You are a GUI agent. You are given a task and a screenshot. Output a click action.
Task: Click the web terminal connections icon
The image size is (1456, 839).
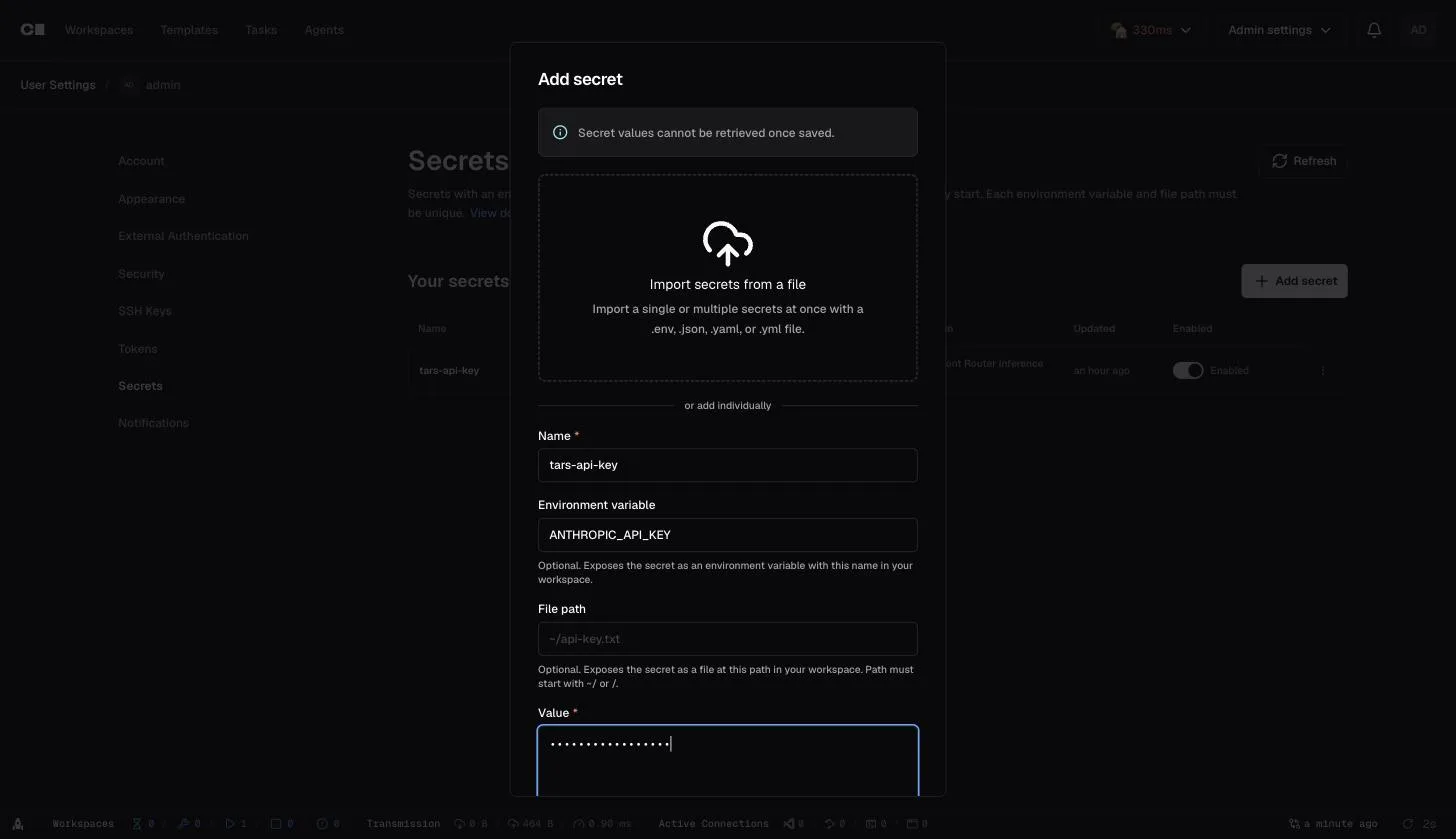[870, 824]
